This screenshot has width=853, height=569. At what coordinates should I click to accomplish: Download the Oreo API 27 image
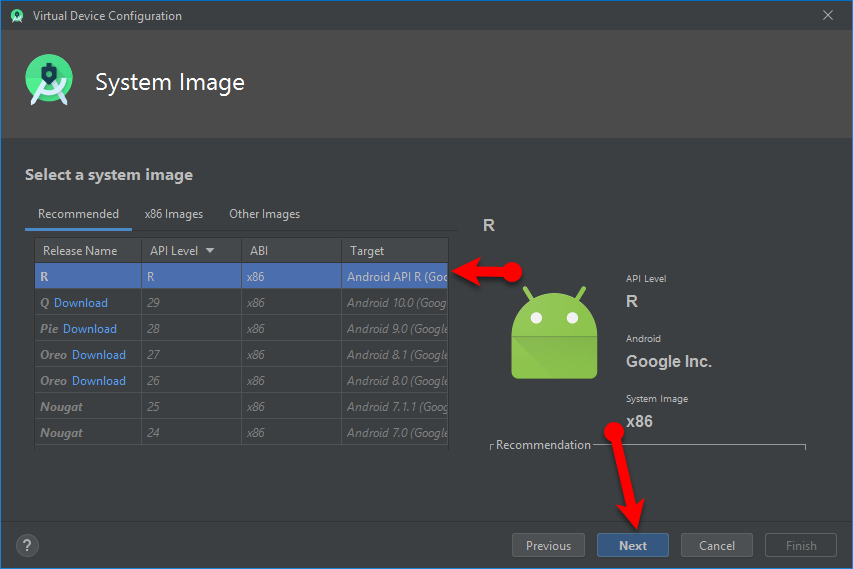click(99, 355)
